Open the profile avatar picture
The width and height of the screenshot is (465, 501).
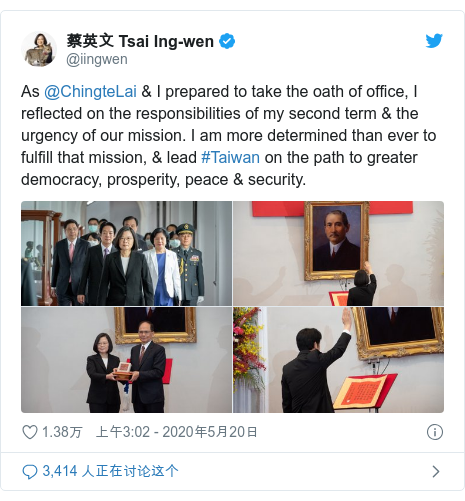coord(39,49)
